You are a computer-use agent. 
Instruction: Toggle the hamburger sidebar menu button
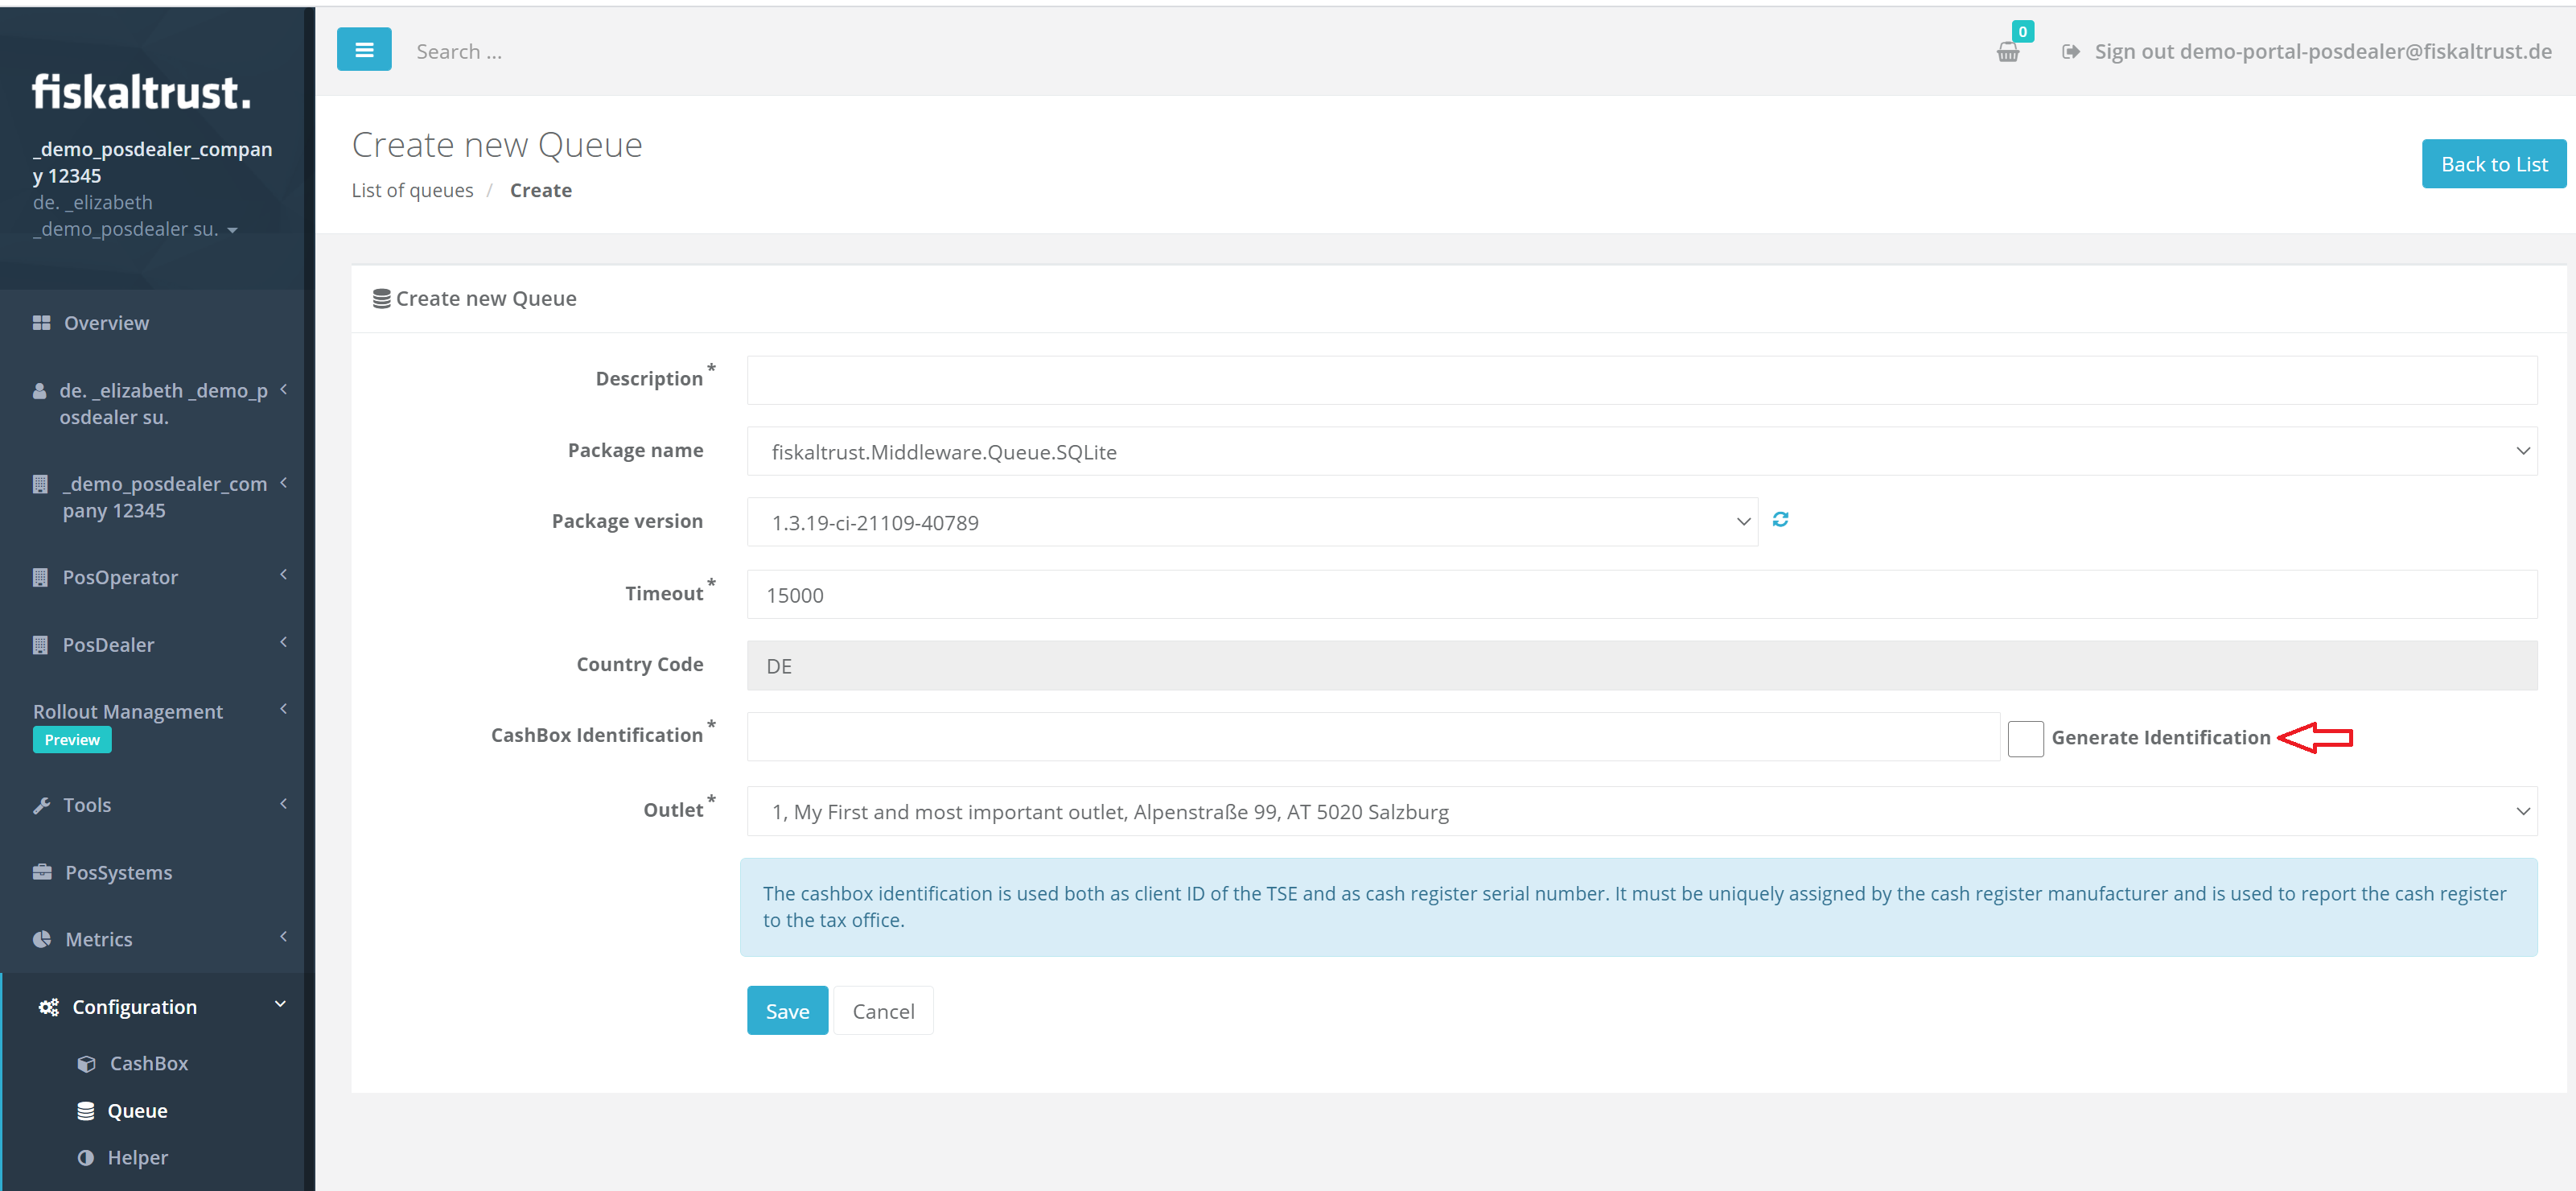click(364, 49)
